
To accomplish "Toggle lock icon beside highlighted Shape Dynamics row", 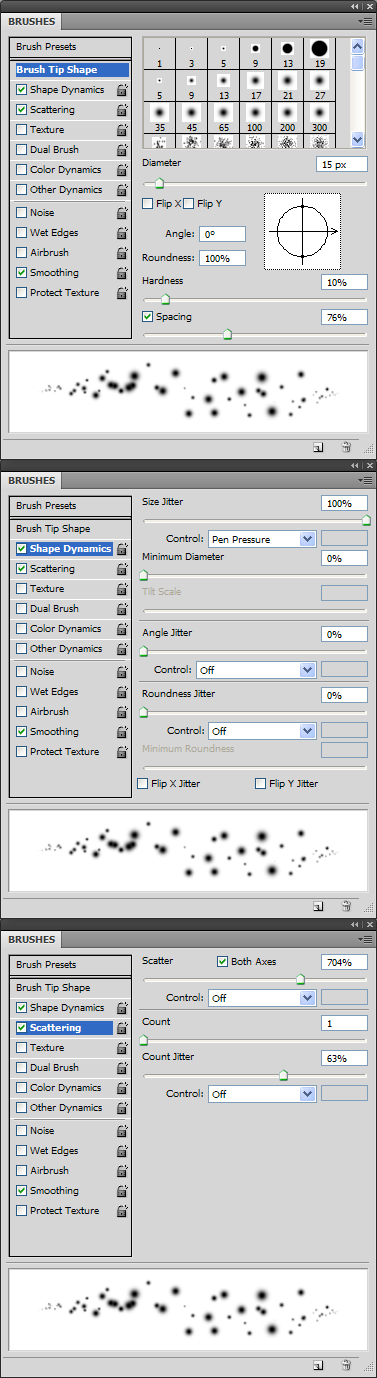I will click(122, 549).
